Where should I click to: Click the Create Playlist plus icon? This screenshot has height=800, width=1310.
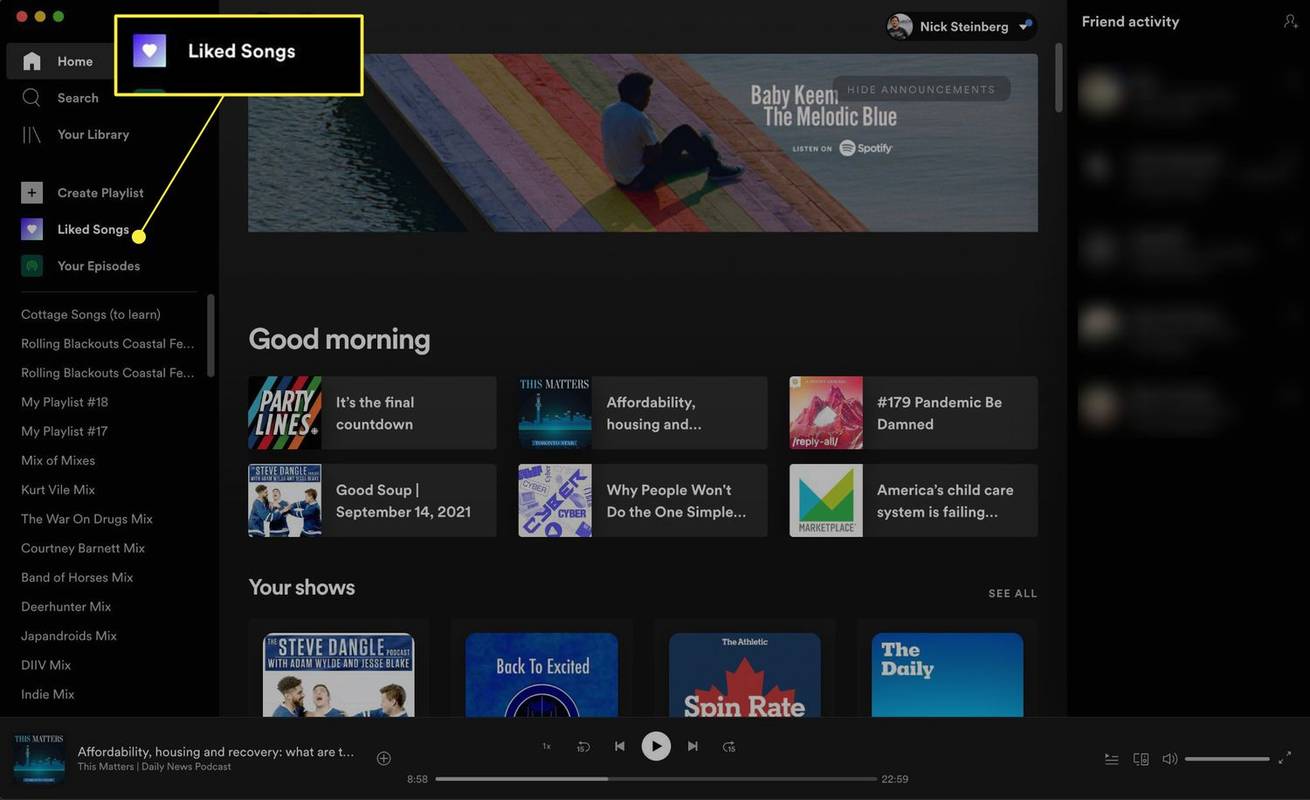coord(32,193)
